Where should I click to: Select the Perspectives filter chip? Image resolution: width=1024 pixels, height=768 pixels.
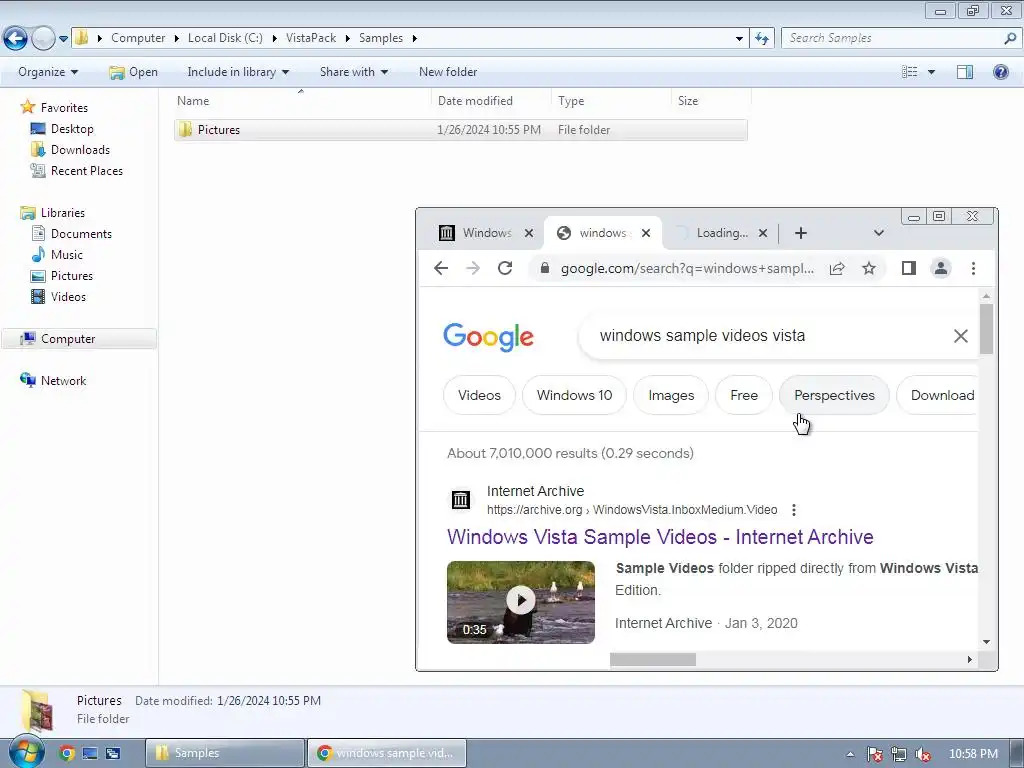click(834, 396)
